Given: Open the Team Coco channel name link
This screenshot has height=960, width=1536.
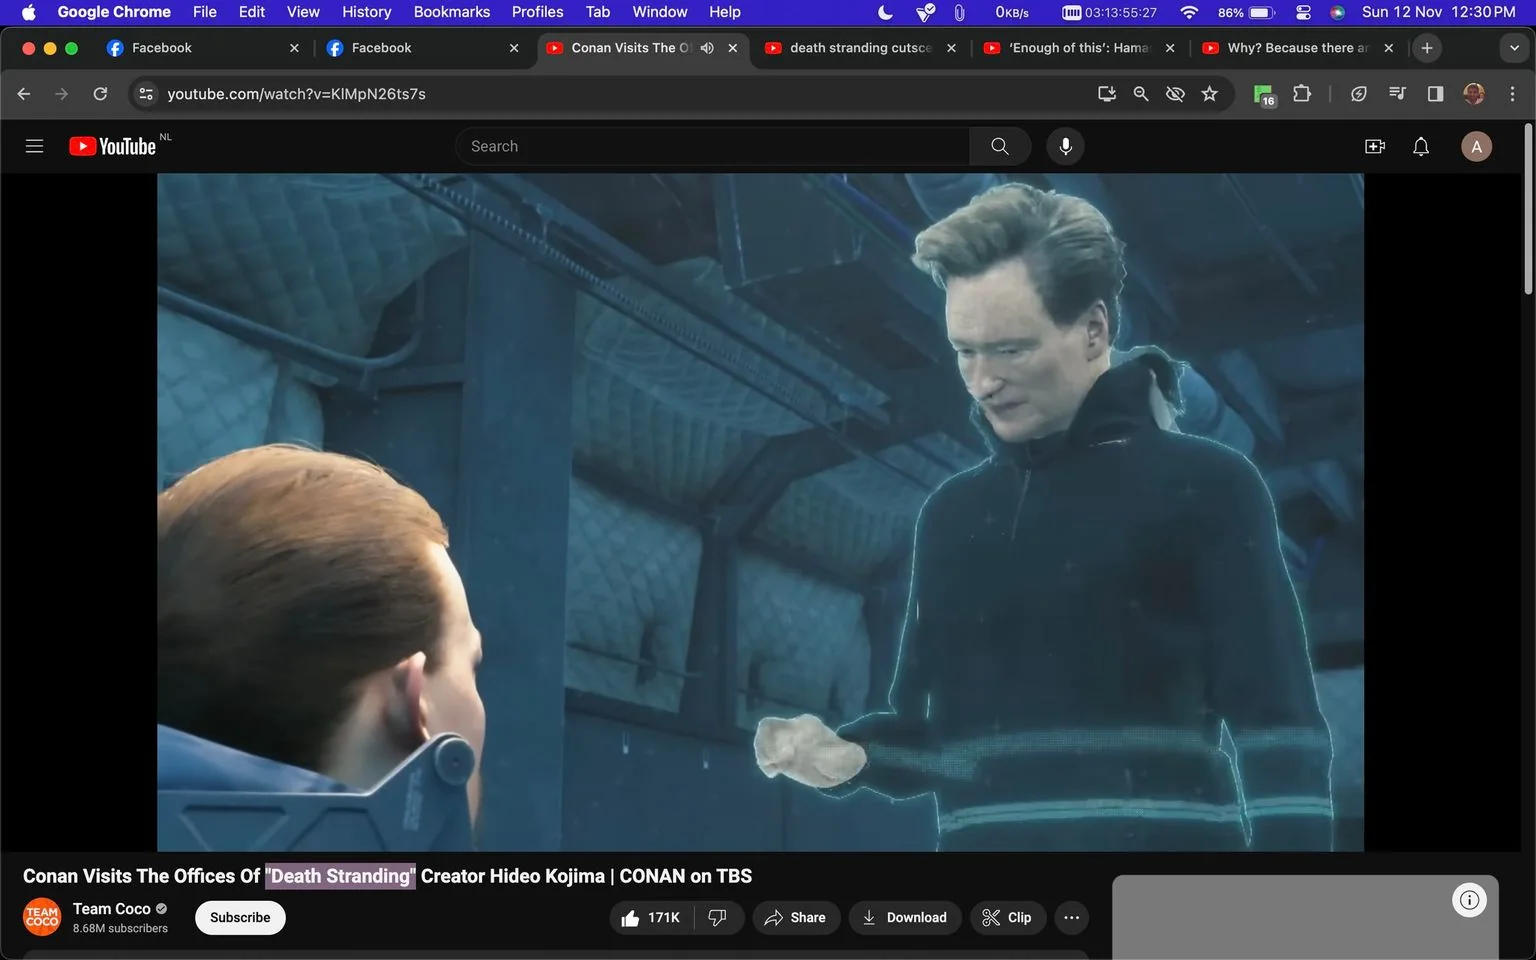Looking at the screenshot, I should pos(112,909).
